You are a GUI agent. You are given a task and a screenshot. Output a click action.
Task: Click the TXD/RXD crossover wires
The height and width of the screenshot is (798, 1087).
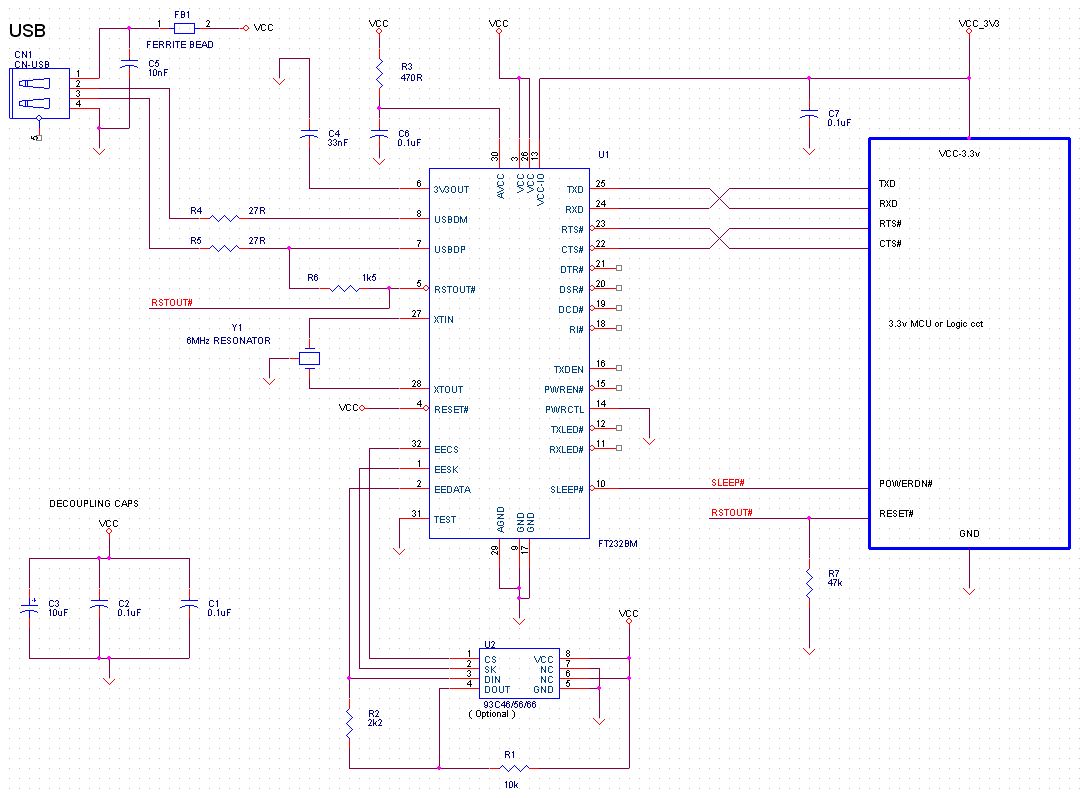[x=720, y=198]
